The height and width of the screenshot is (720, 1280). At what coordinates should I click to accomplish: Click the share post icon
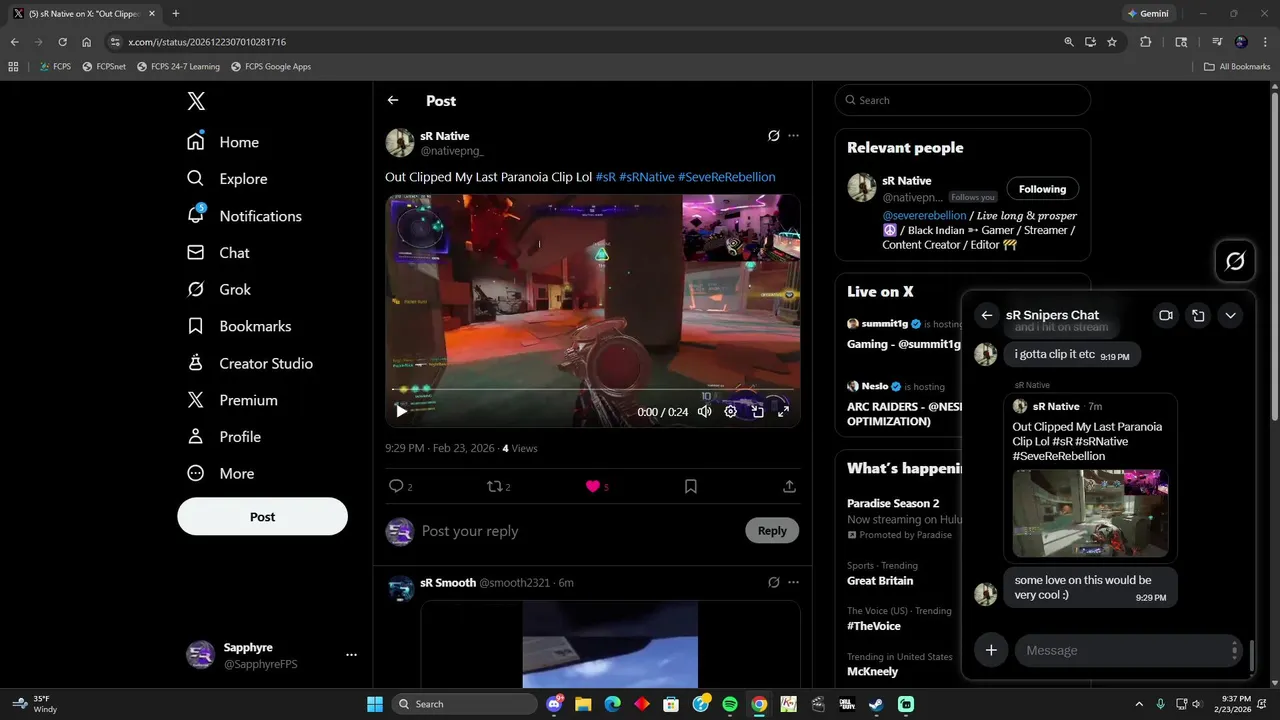(789, 486)
